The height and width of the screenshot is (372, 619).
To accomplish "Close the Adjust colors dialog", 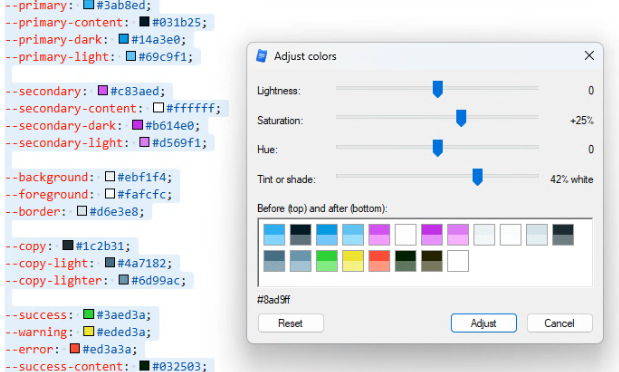I will pyautogui.click(x=589, y=56).
